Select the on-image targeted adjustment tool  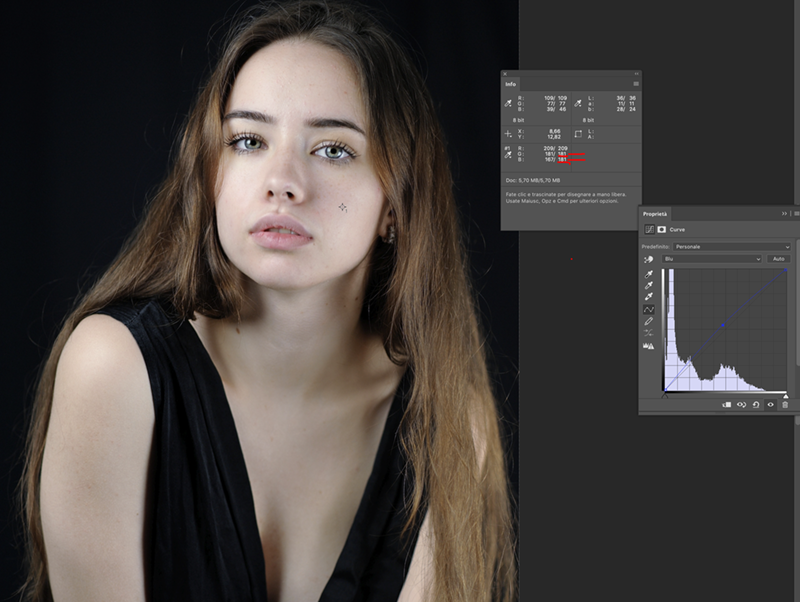point(649,259)
